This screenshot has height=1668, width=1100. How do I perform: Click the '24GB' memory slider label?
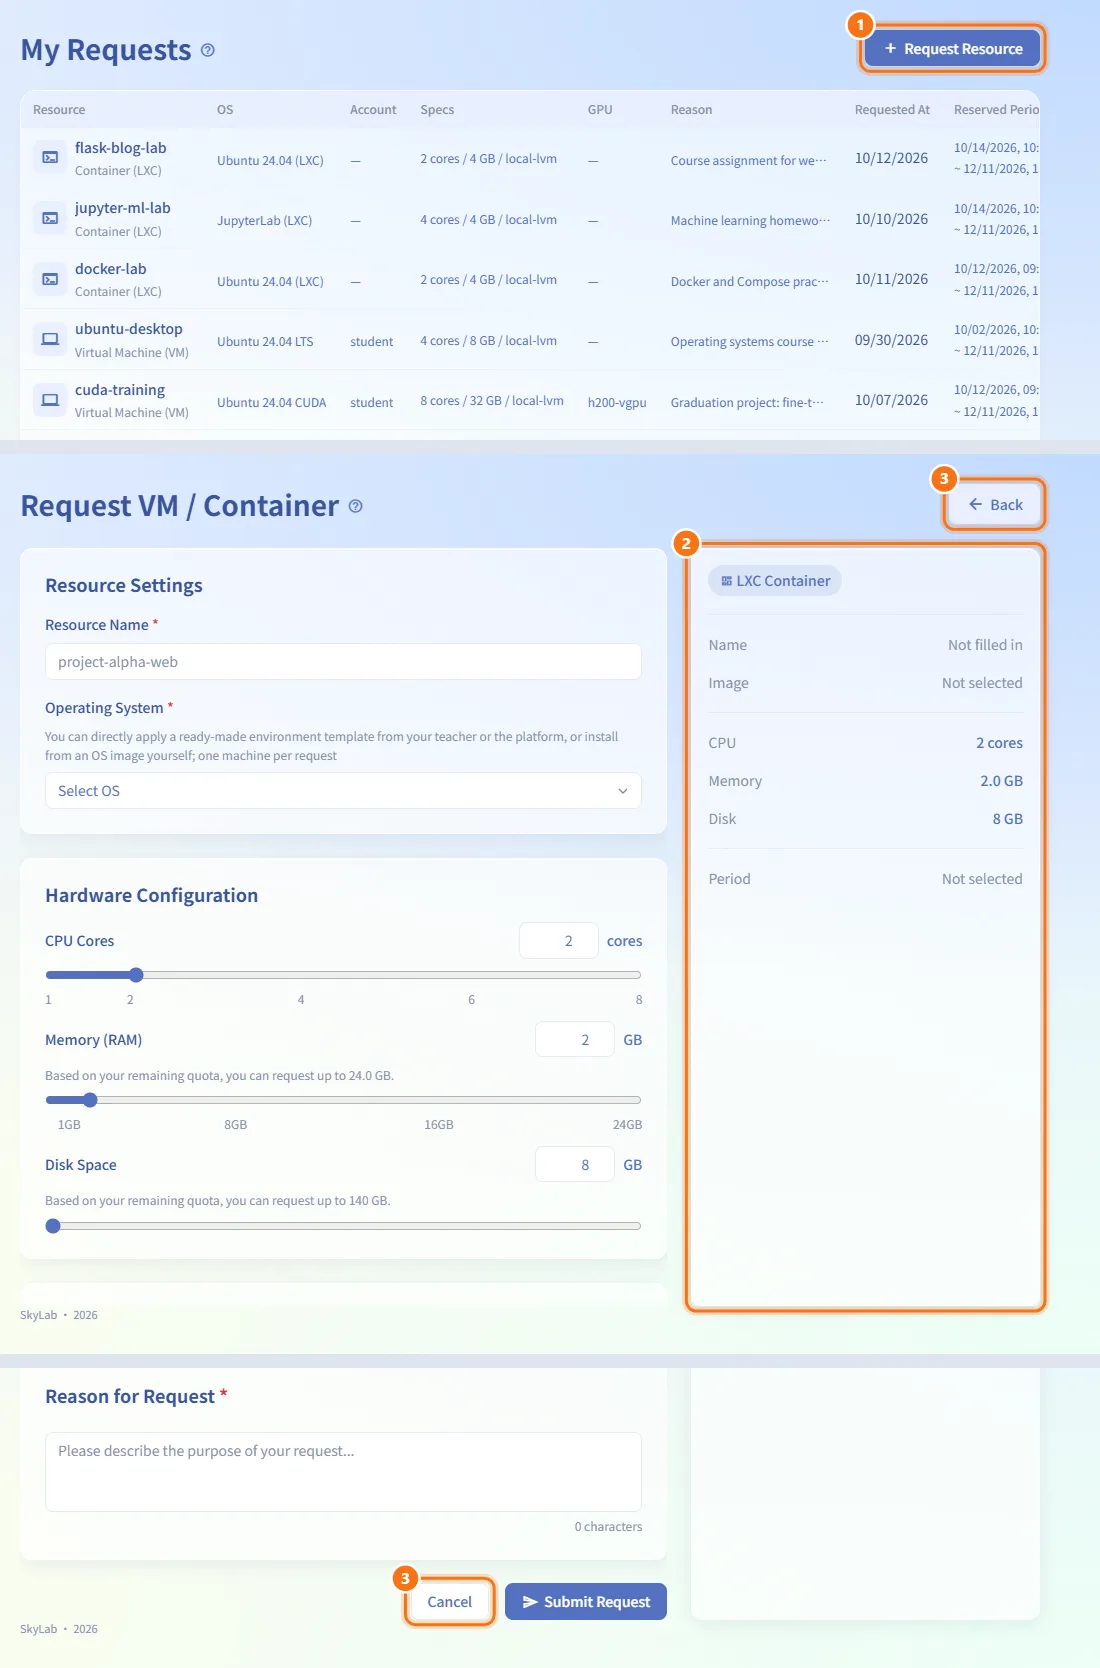627,1125
